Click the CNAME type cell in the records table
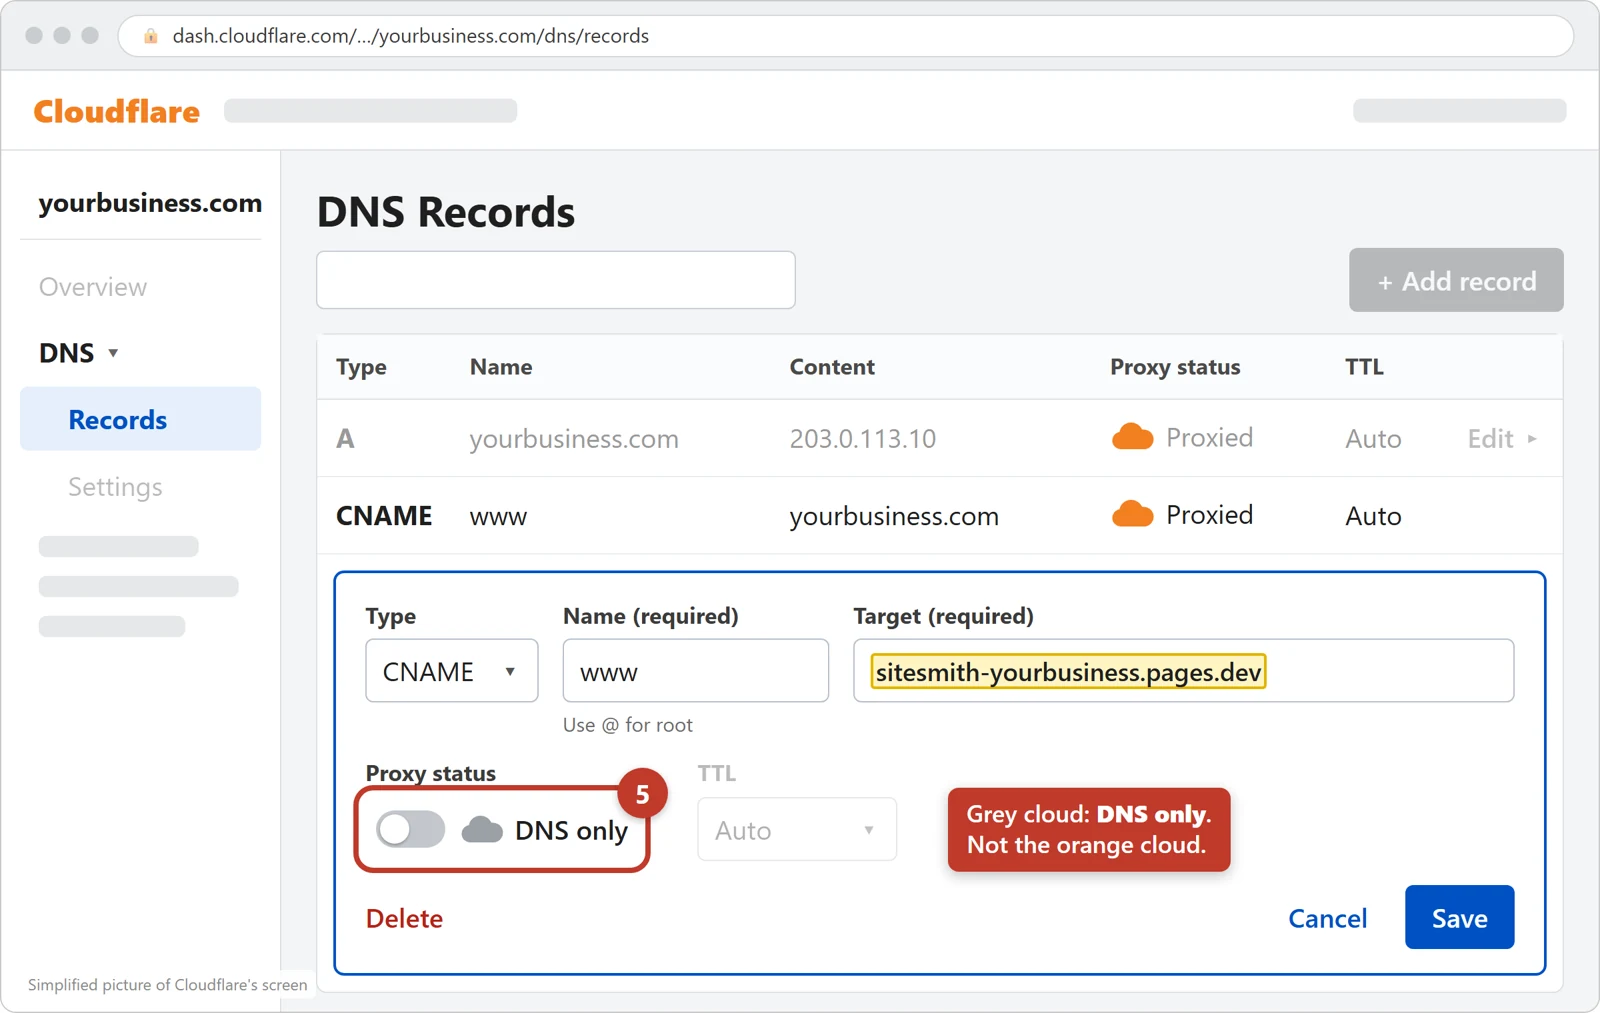This screenshot has width=1600, height=1013. pyautogui.click(x=384, y=516)
